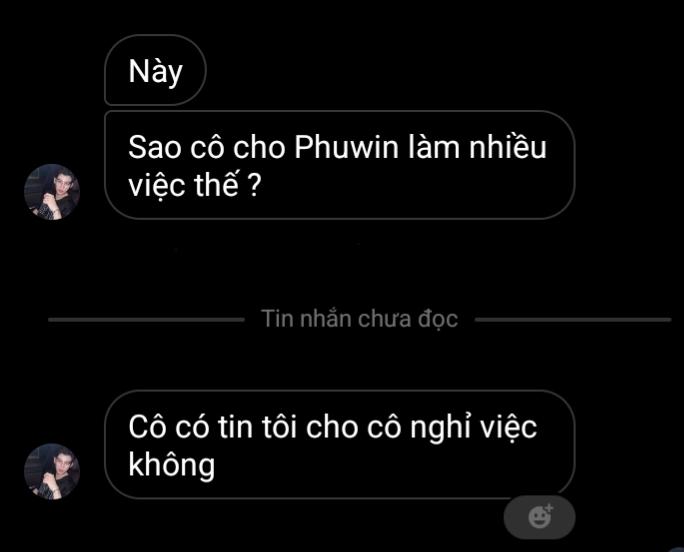Click the word "không" in last message
The width and height of the screenshot is (684, 552).
(172, 464)
